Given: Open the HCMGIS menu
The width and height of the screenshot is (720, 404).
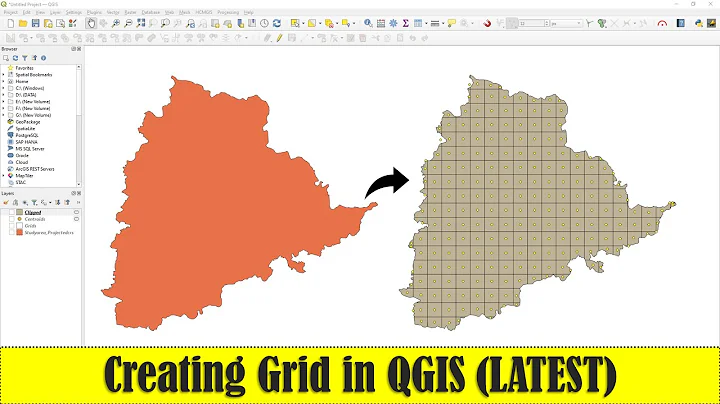Looking at the screenshot, I should click(204, 12).
